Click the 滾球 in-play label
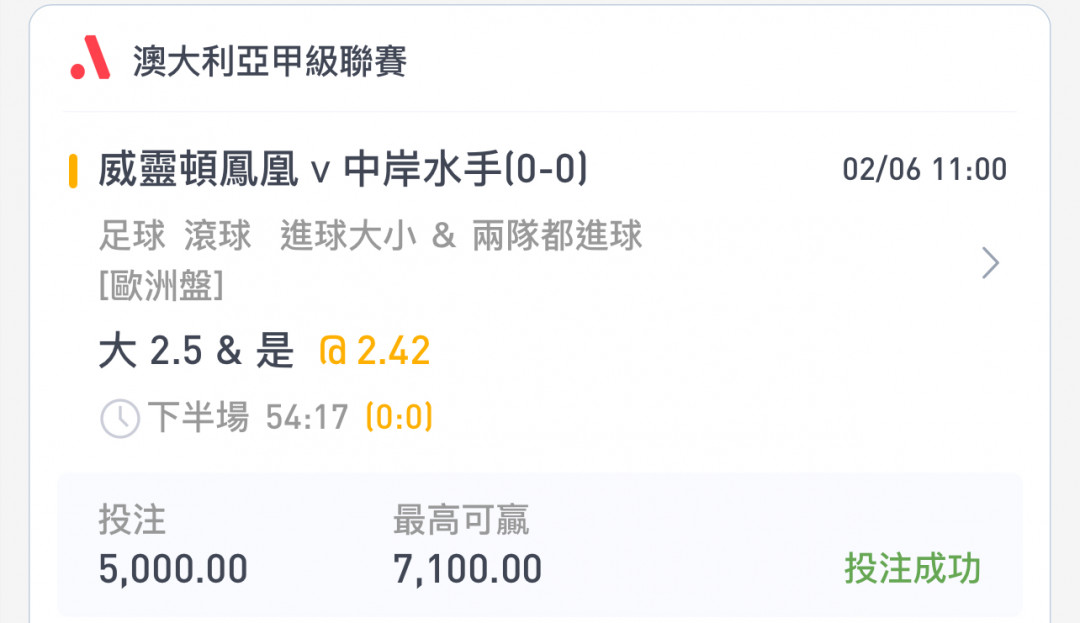This screenshot has height=623, width=1080. pos(218,235)
